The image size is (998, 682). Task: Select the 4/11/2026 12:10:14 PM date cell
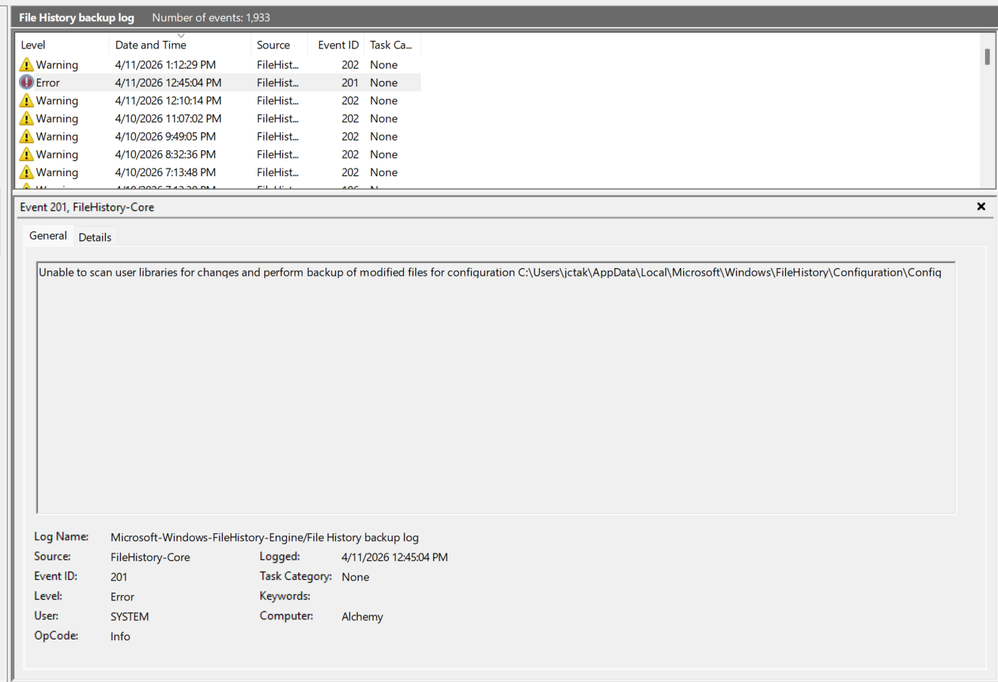tap(168, 101)
